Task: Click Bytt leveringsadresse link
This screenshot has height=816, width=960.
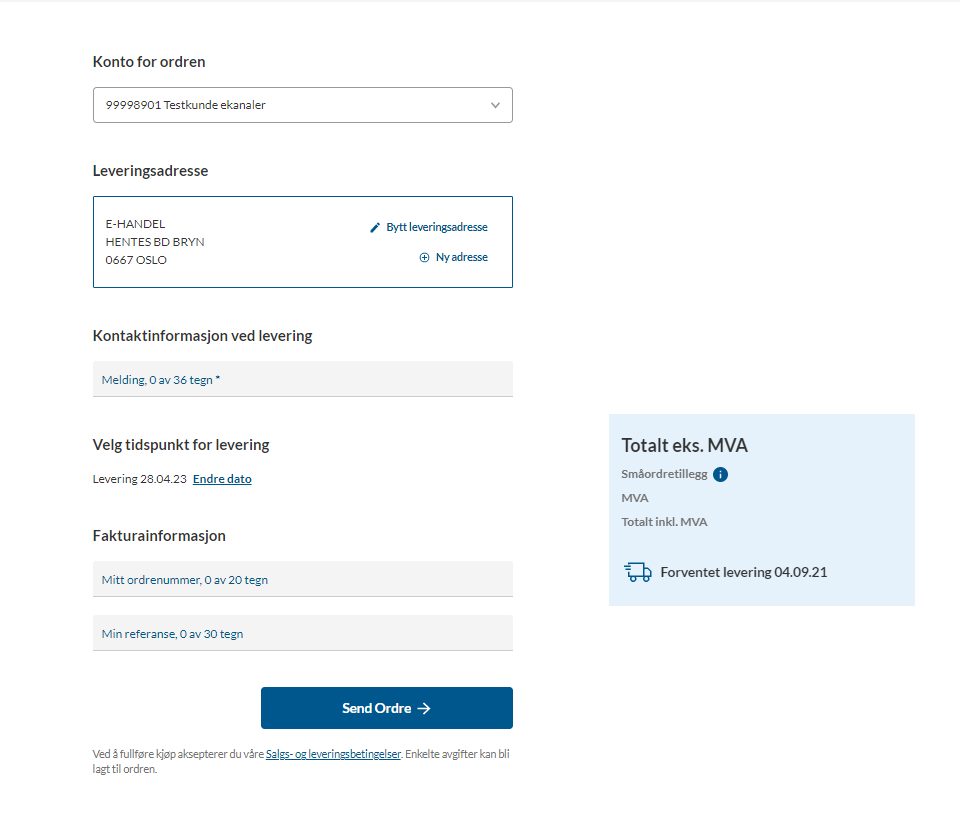Action: point(437,227)
